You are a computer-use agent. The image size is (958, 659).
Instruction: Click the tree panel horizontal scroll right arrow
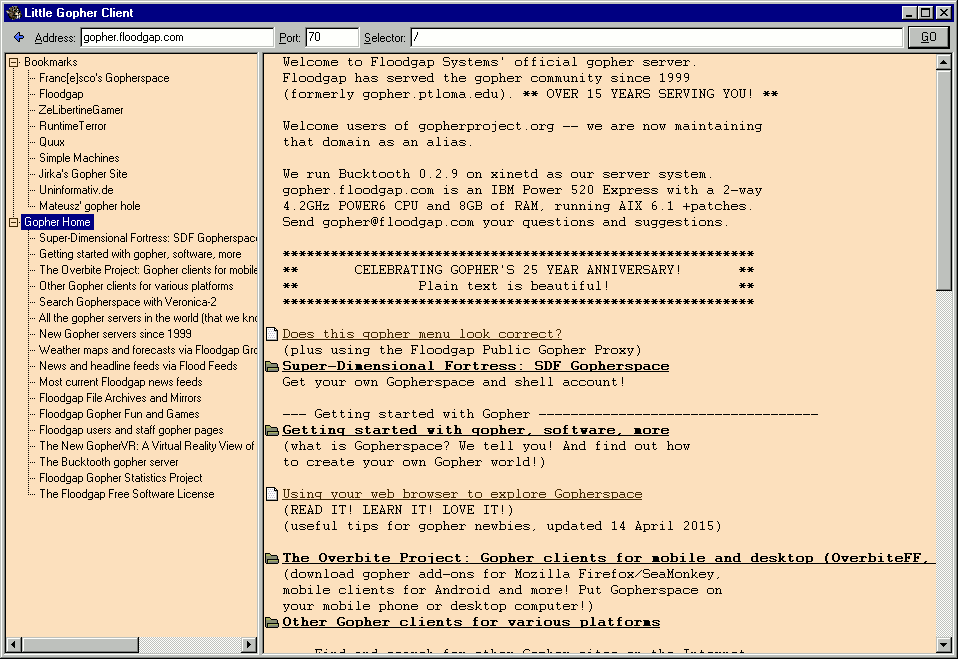point(250,645)
